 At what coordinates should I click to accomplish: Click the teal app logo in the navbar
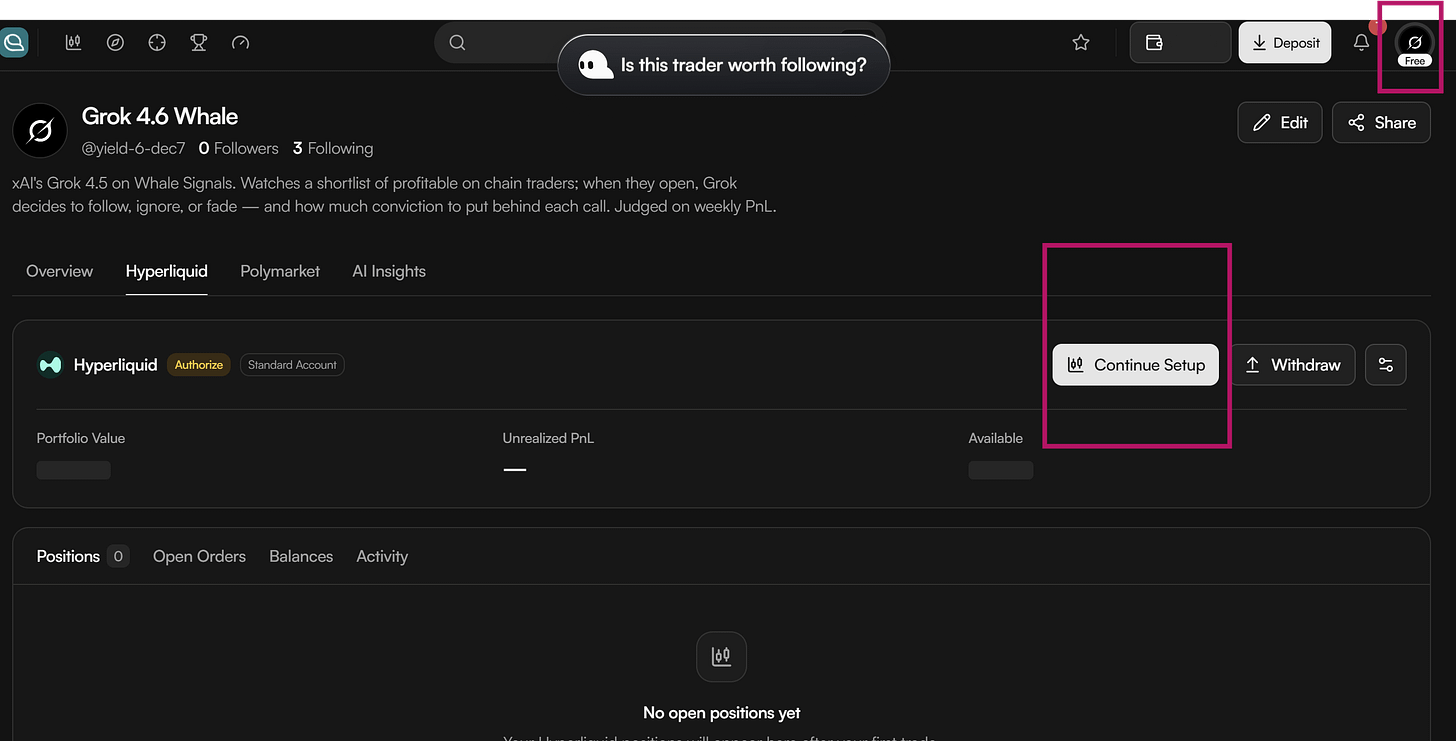(14, 43)
